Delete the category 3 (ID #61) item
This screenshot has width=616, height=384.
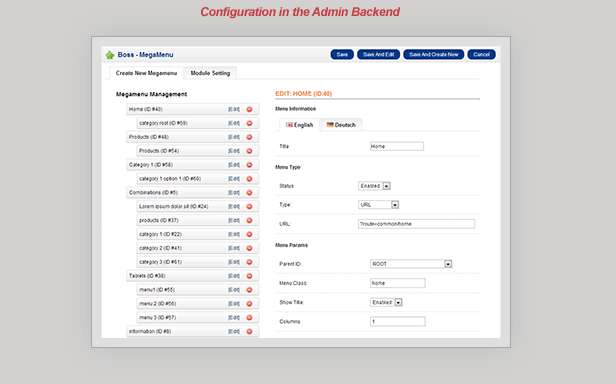tap(249, 262)
